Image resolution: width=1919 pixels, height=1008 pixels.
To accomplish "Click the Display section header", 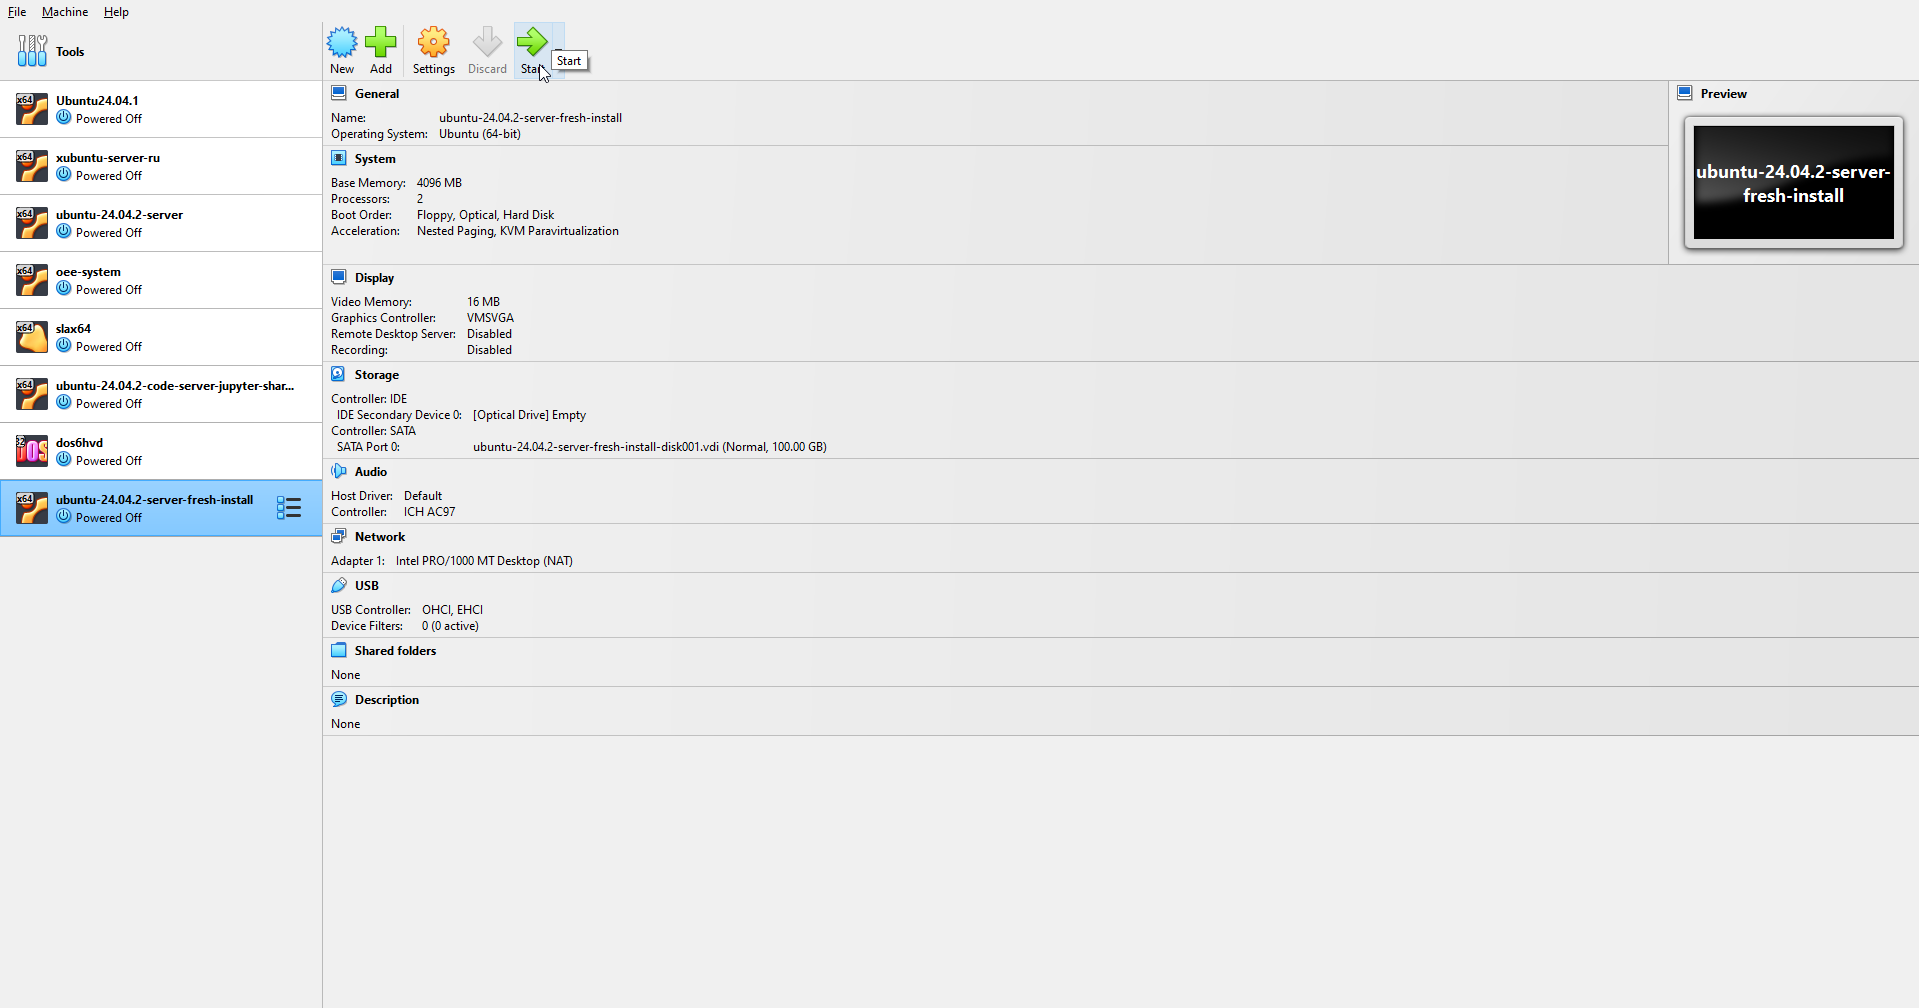I will (x=374, y=278).
